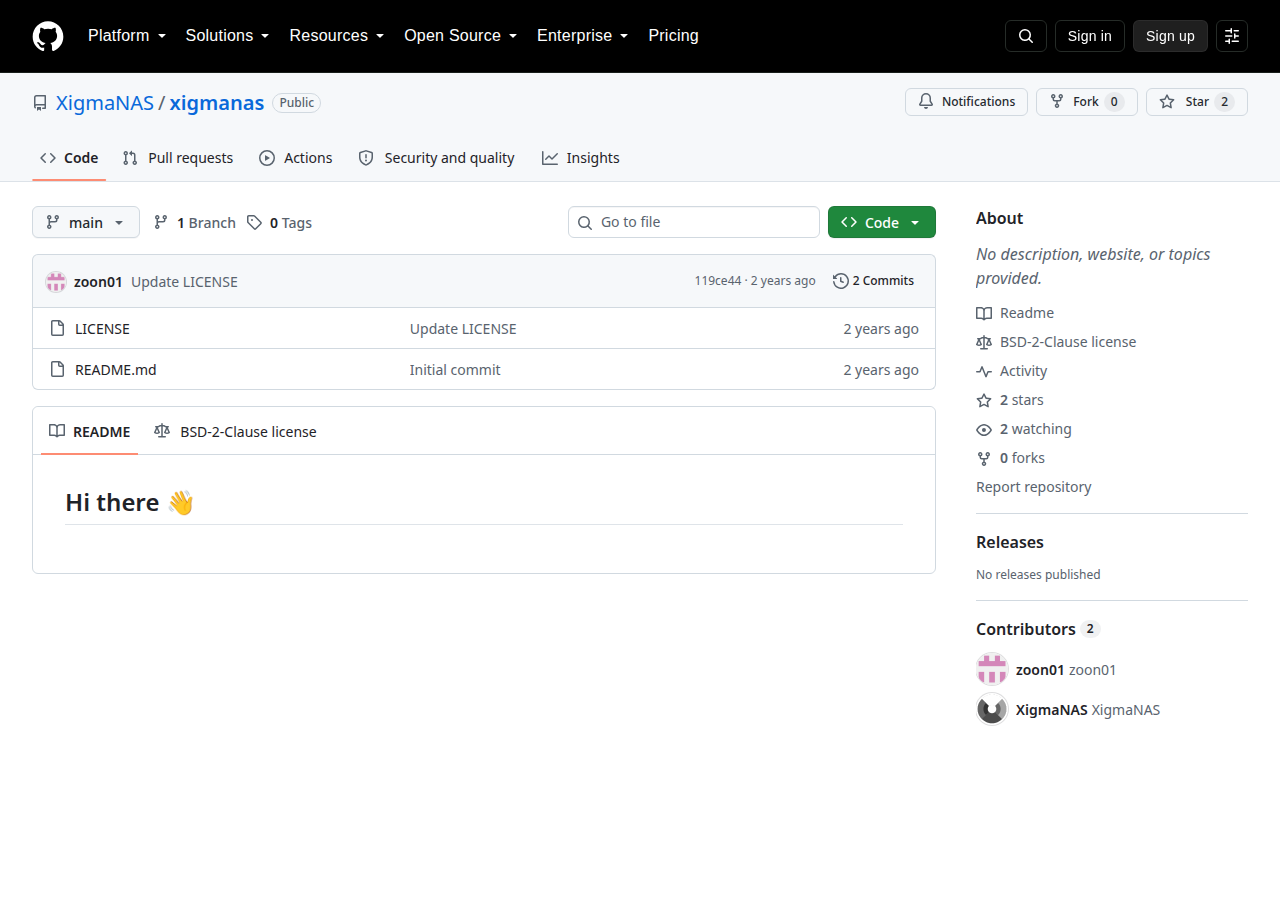View the 2 watching link
The width and height of the screenshot is (1280, 900).
1024,429
